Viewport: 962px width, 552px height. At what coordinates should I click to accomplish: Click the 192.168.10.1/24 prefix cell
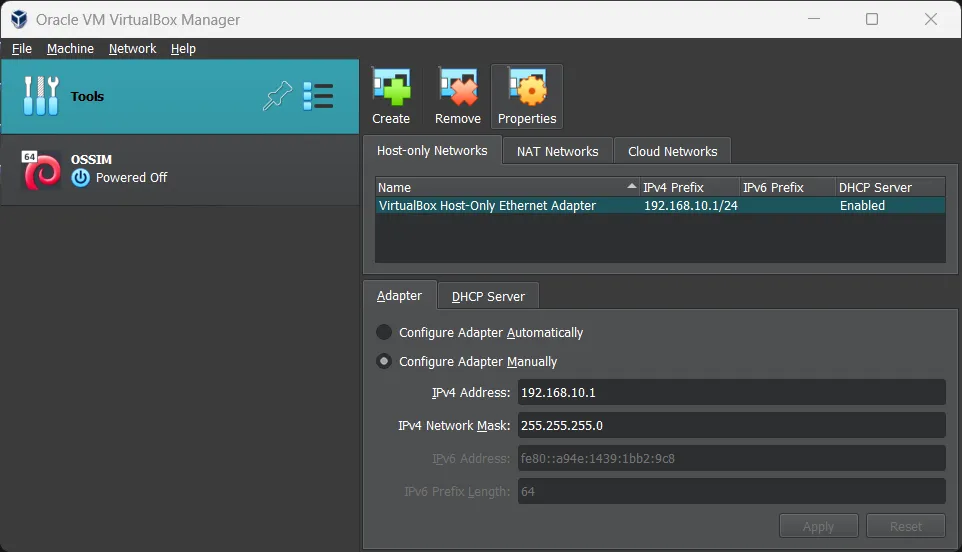click(690, 205)
